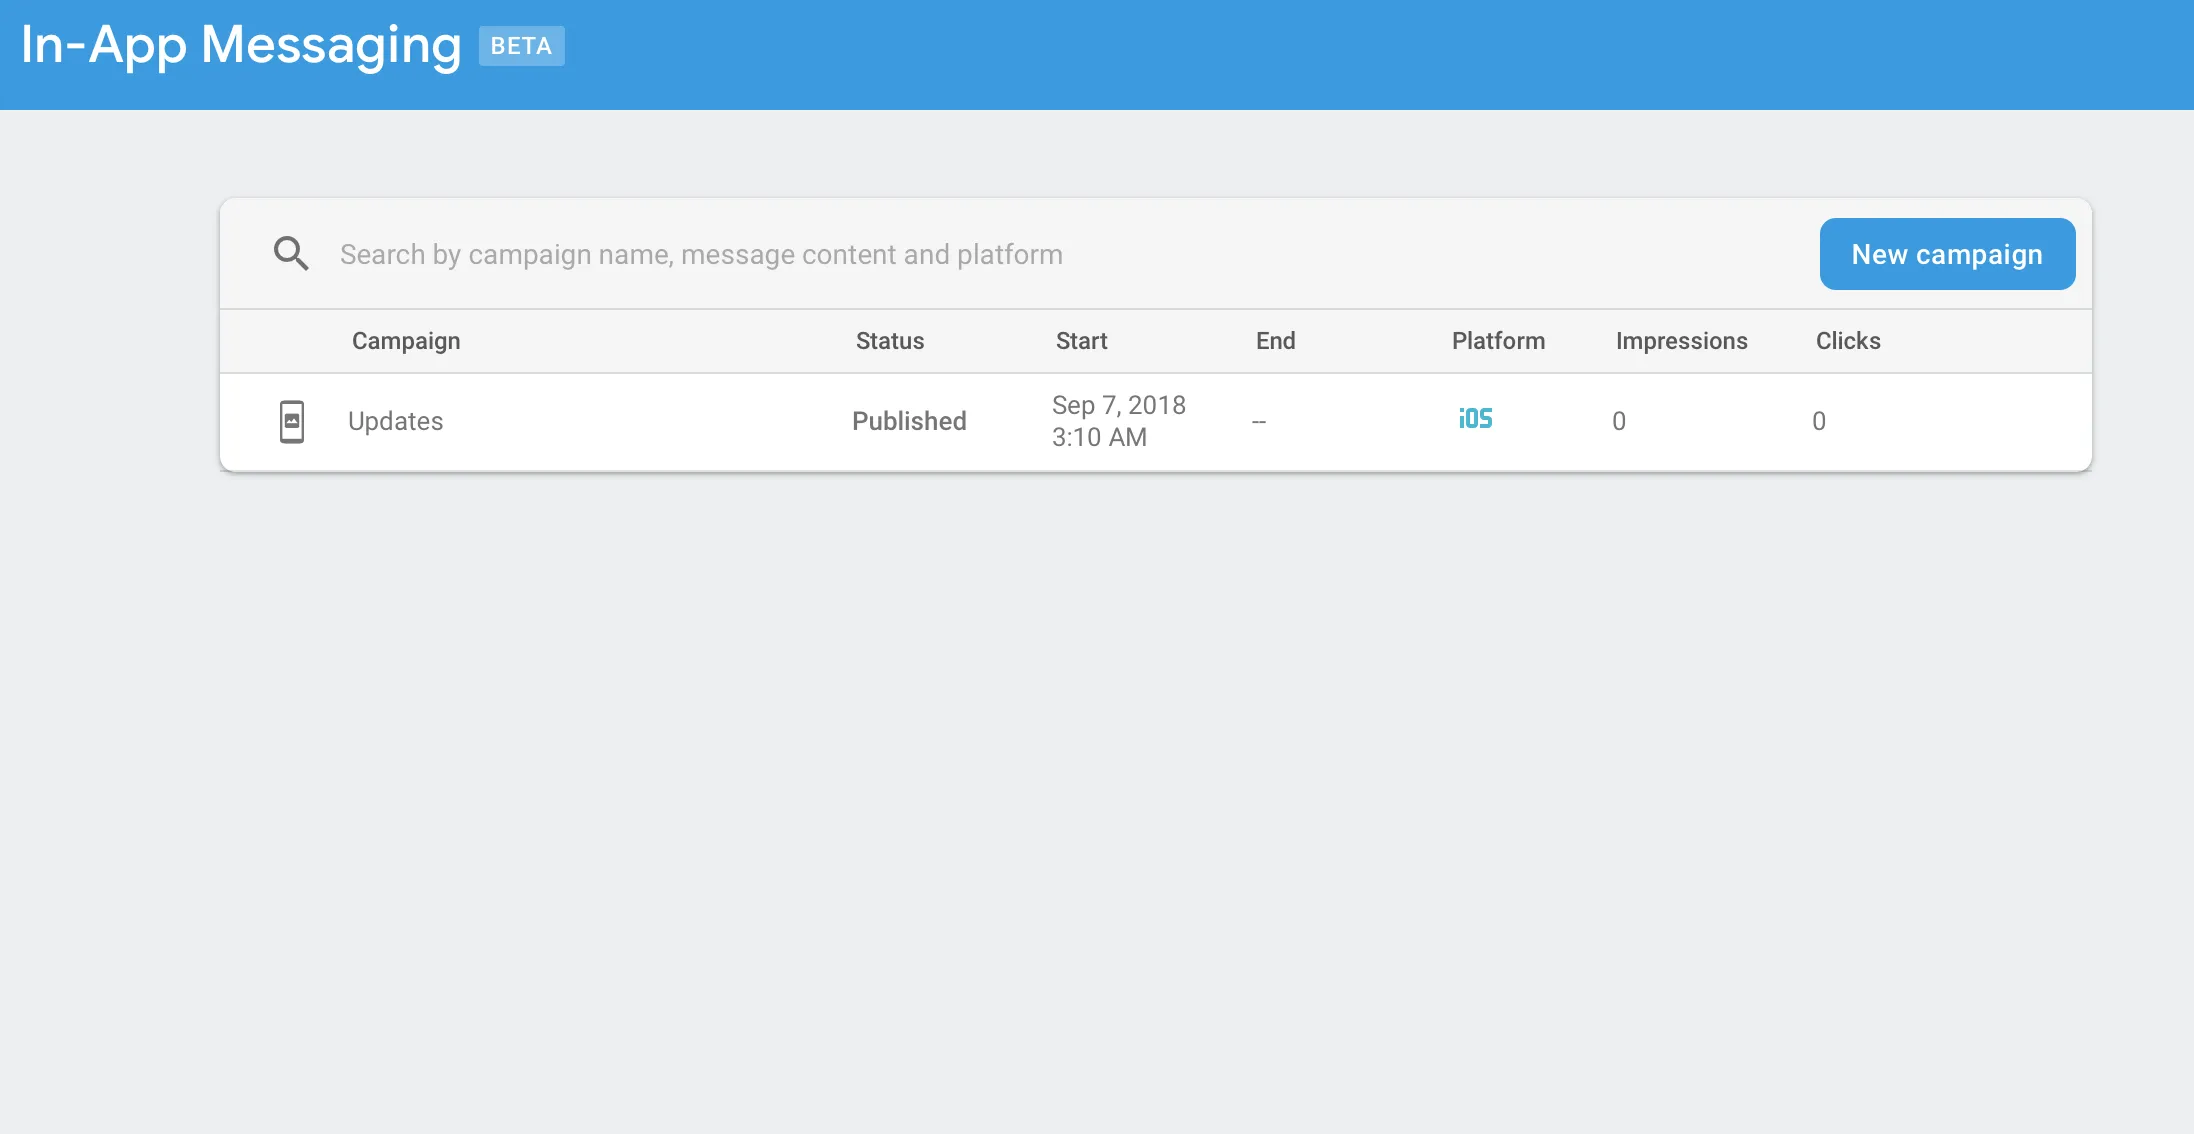The width and height of the screenshot is (2194, 1134).
Task: Click the Campaign column header
Action: tap(406, 341)
